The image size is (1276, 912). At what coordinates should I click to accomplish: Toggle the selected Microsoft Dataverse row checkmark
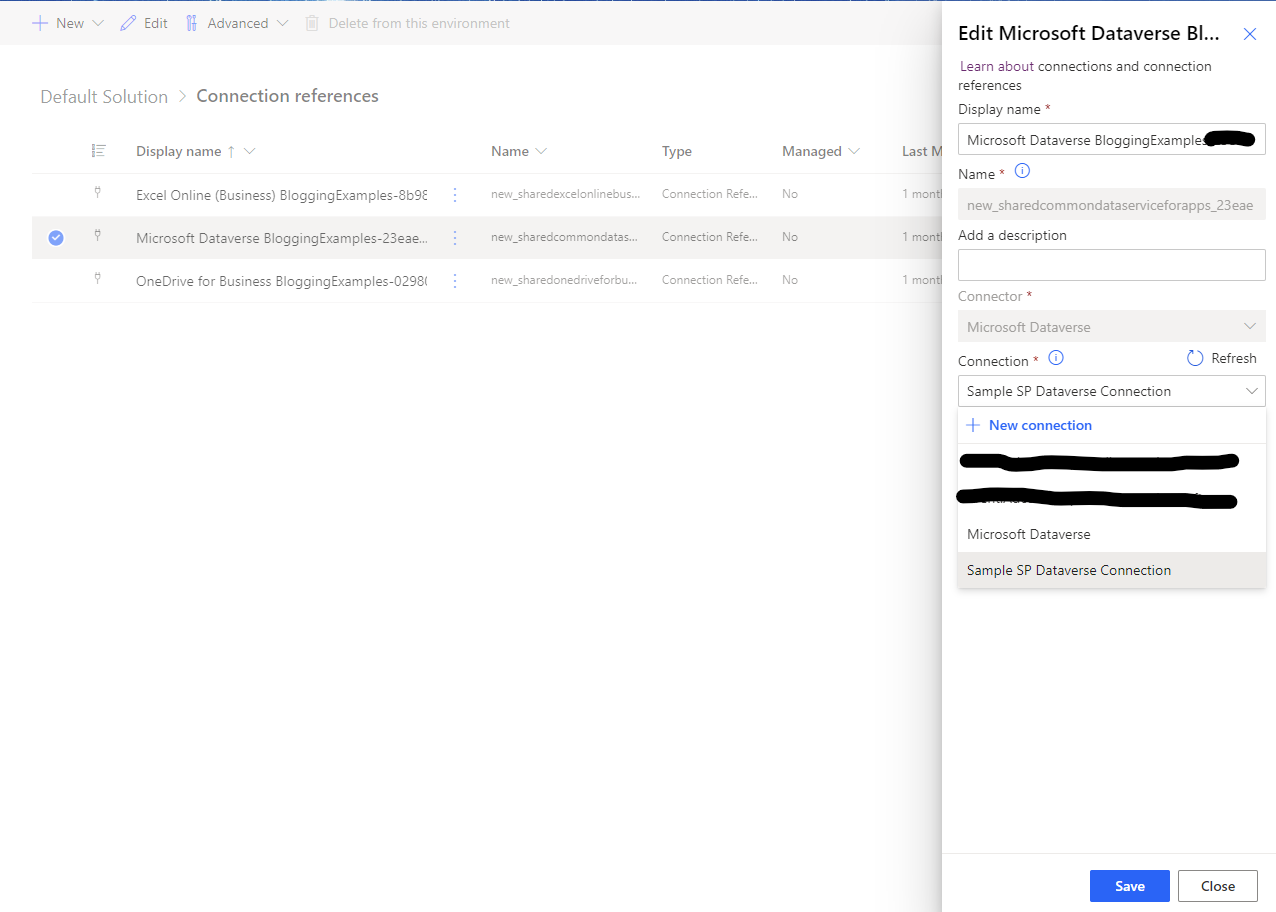tap(56, 238)
